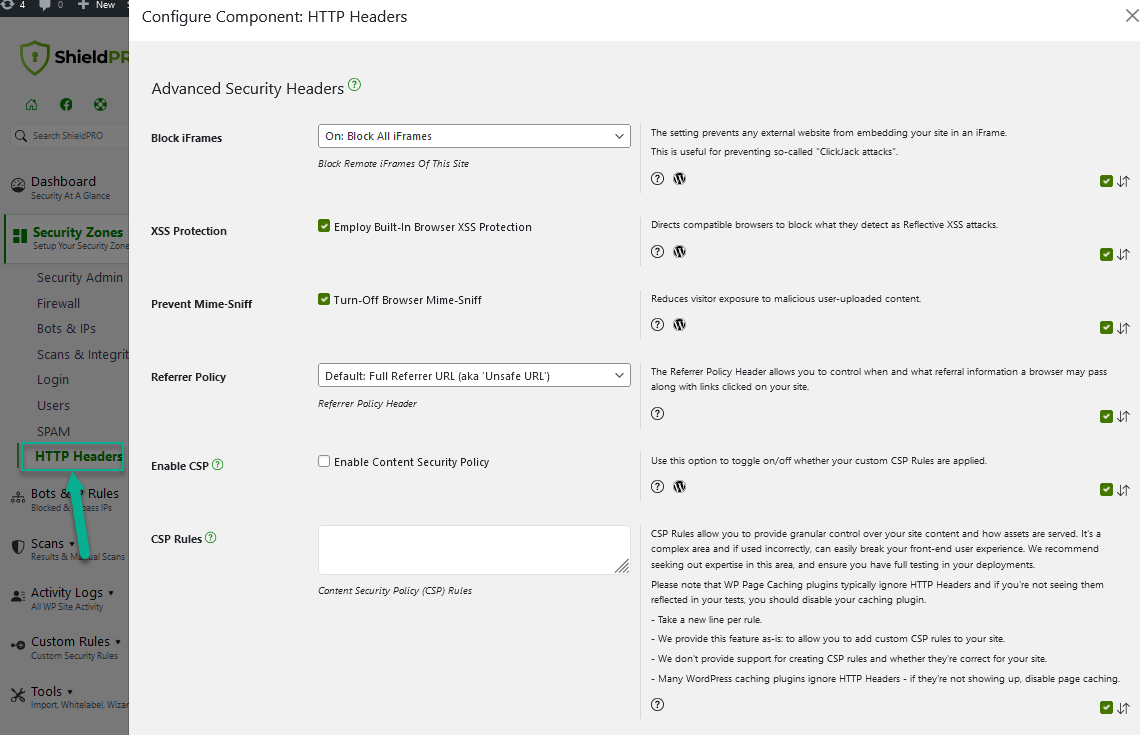
Task: Open the Firewall menu item
Action: pos(58,302)
